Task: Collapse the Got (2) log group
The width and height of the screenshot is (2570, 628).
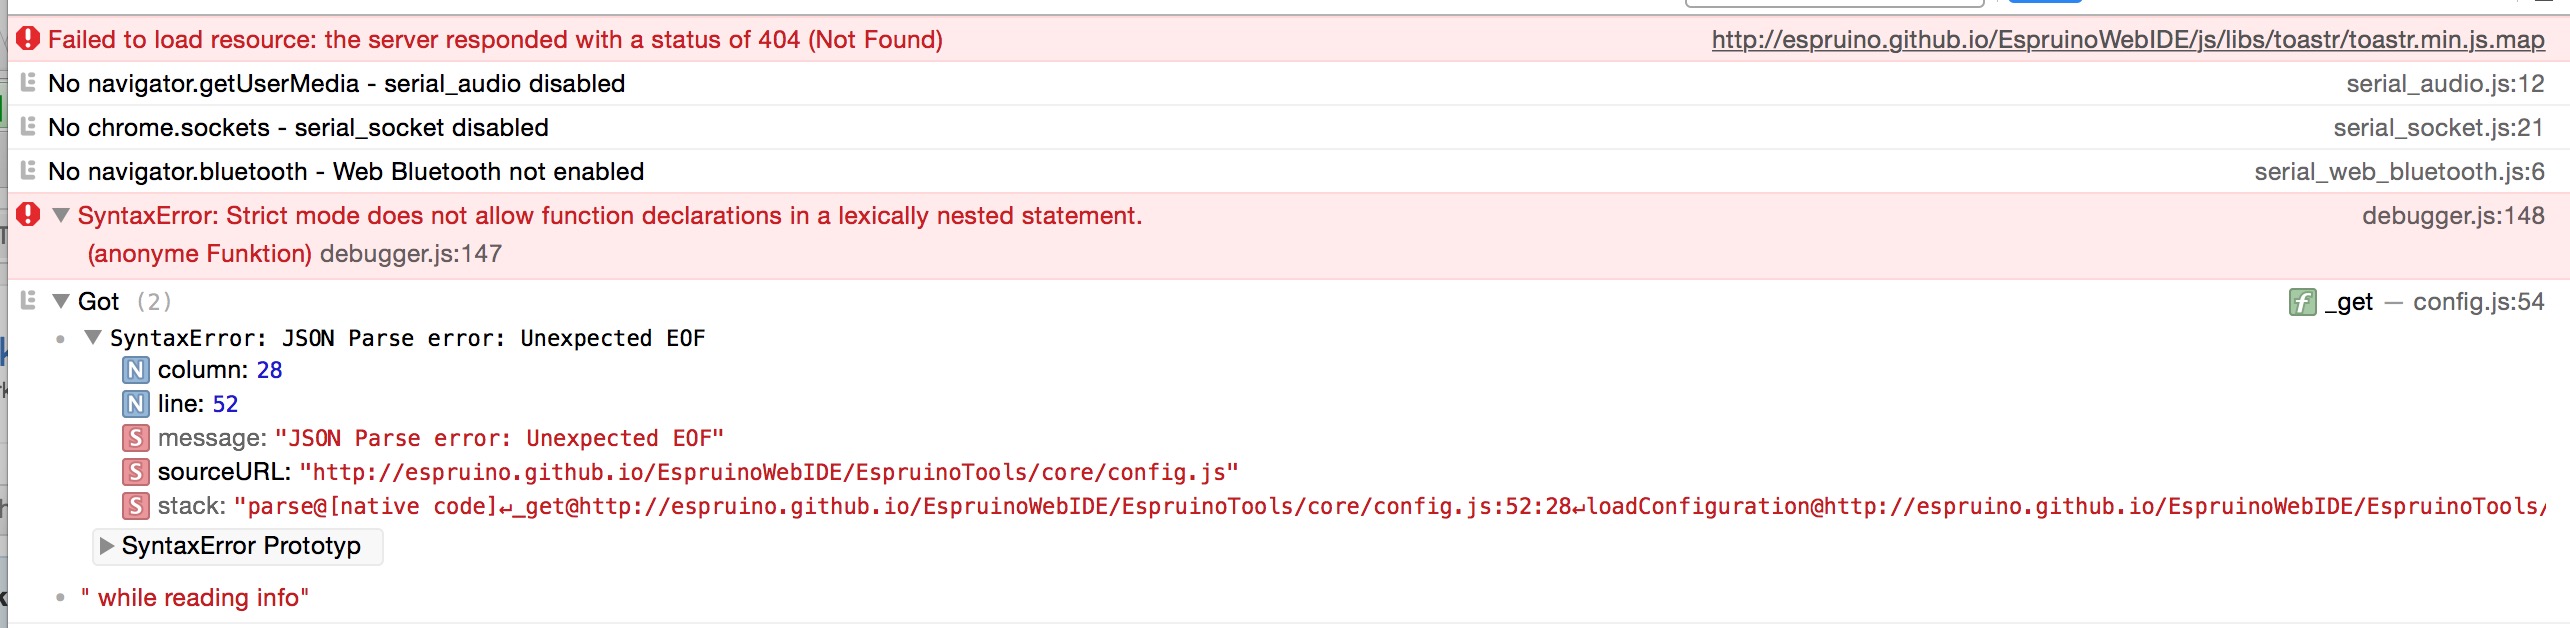Action: coord(61,301)
